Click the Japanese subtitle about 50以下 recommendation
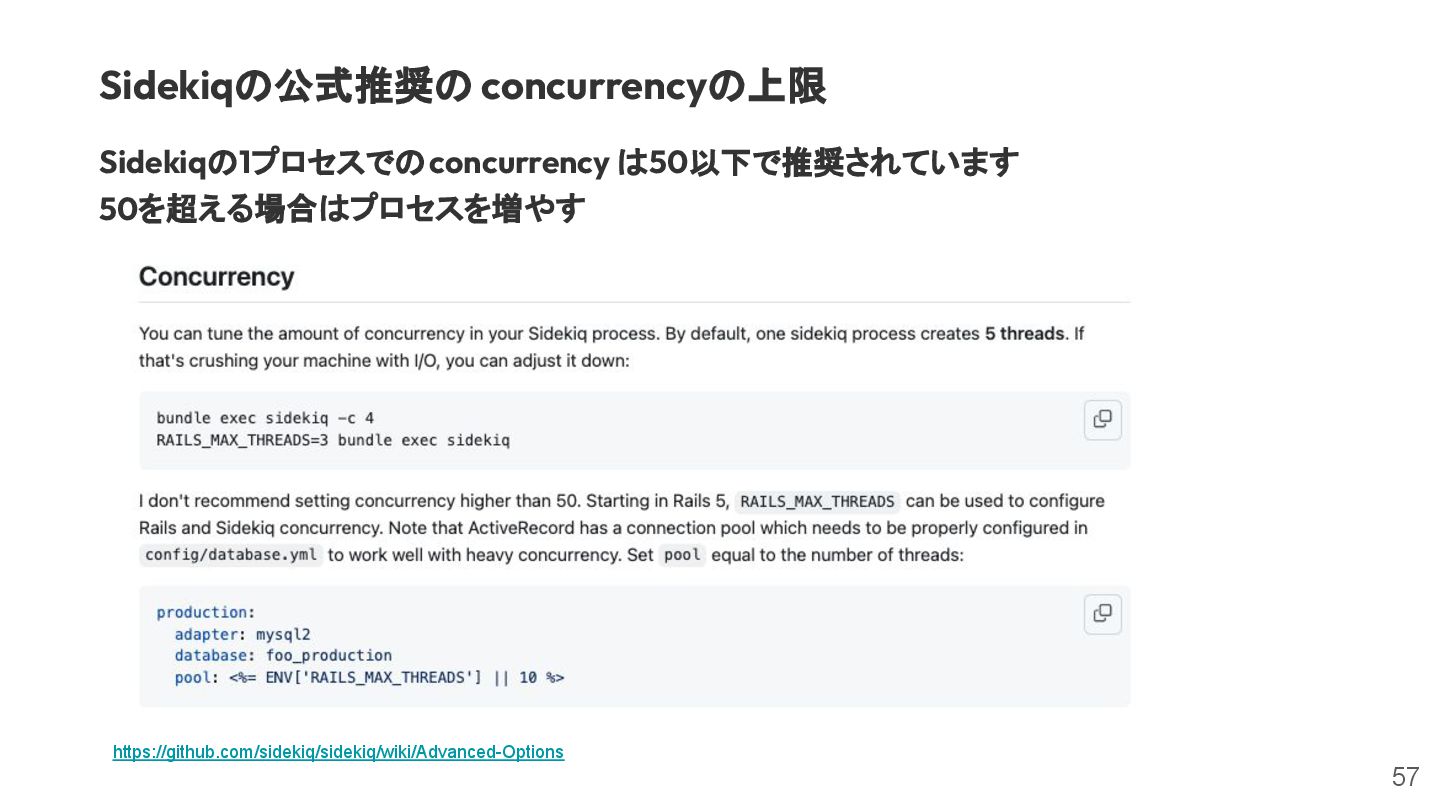The width and height of the screenshot is (1440, 810). (559, 162)
